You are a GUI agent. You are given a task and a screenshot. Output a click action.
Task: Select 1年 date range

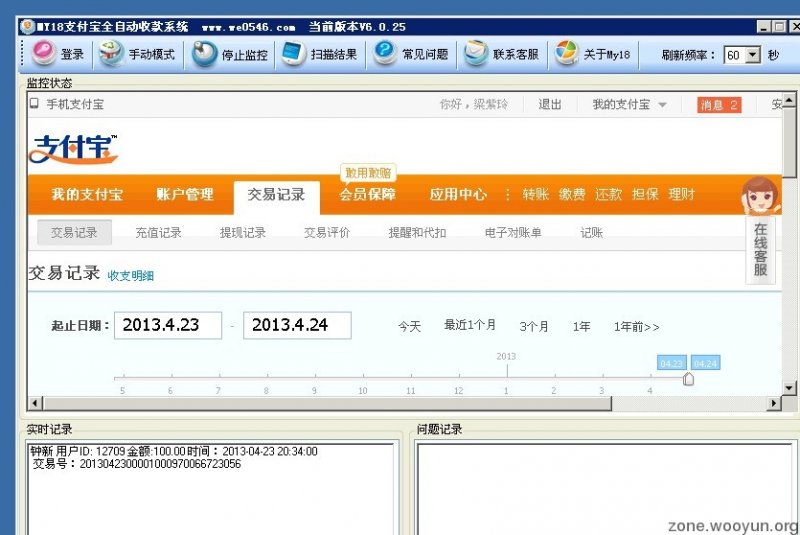point(582,326)
